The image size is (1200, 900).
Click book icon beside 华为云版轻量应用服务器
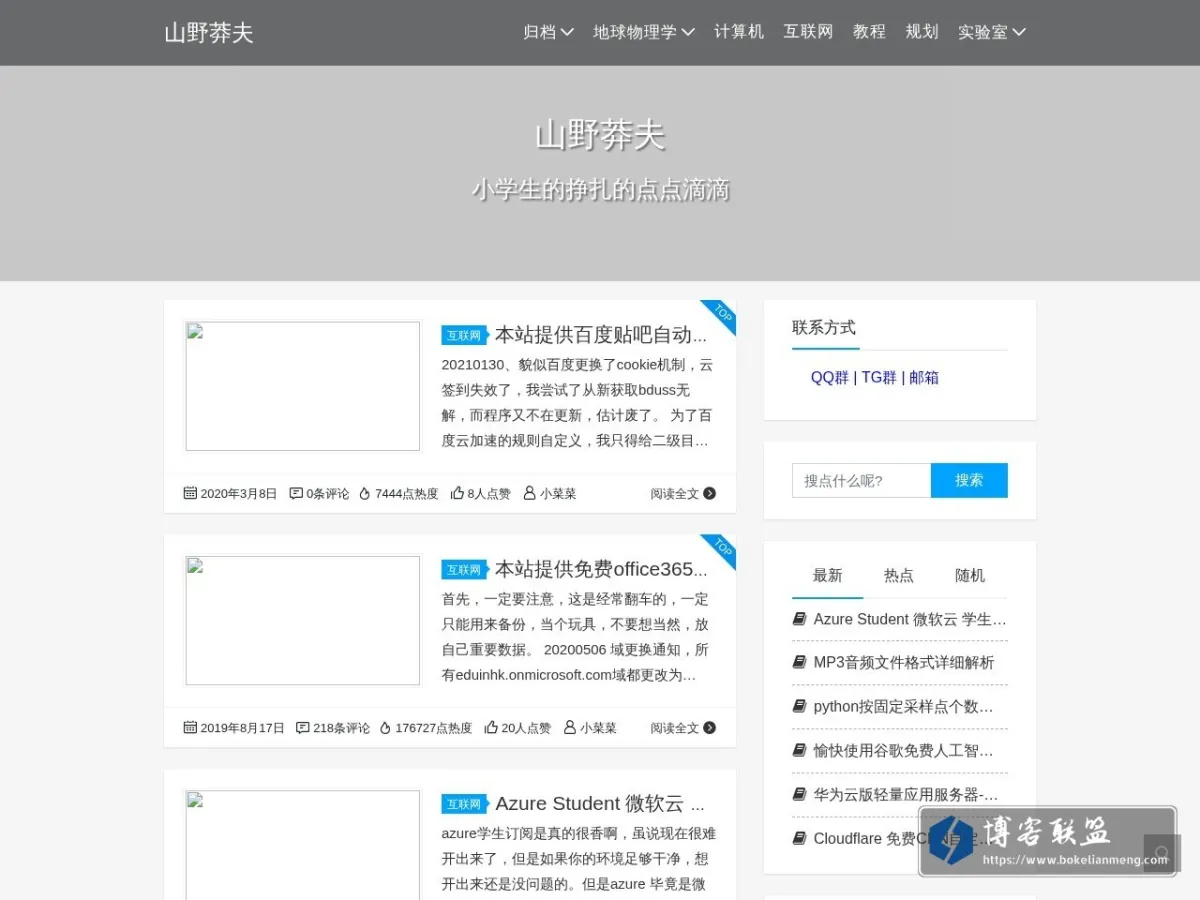click(799, 794)
